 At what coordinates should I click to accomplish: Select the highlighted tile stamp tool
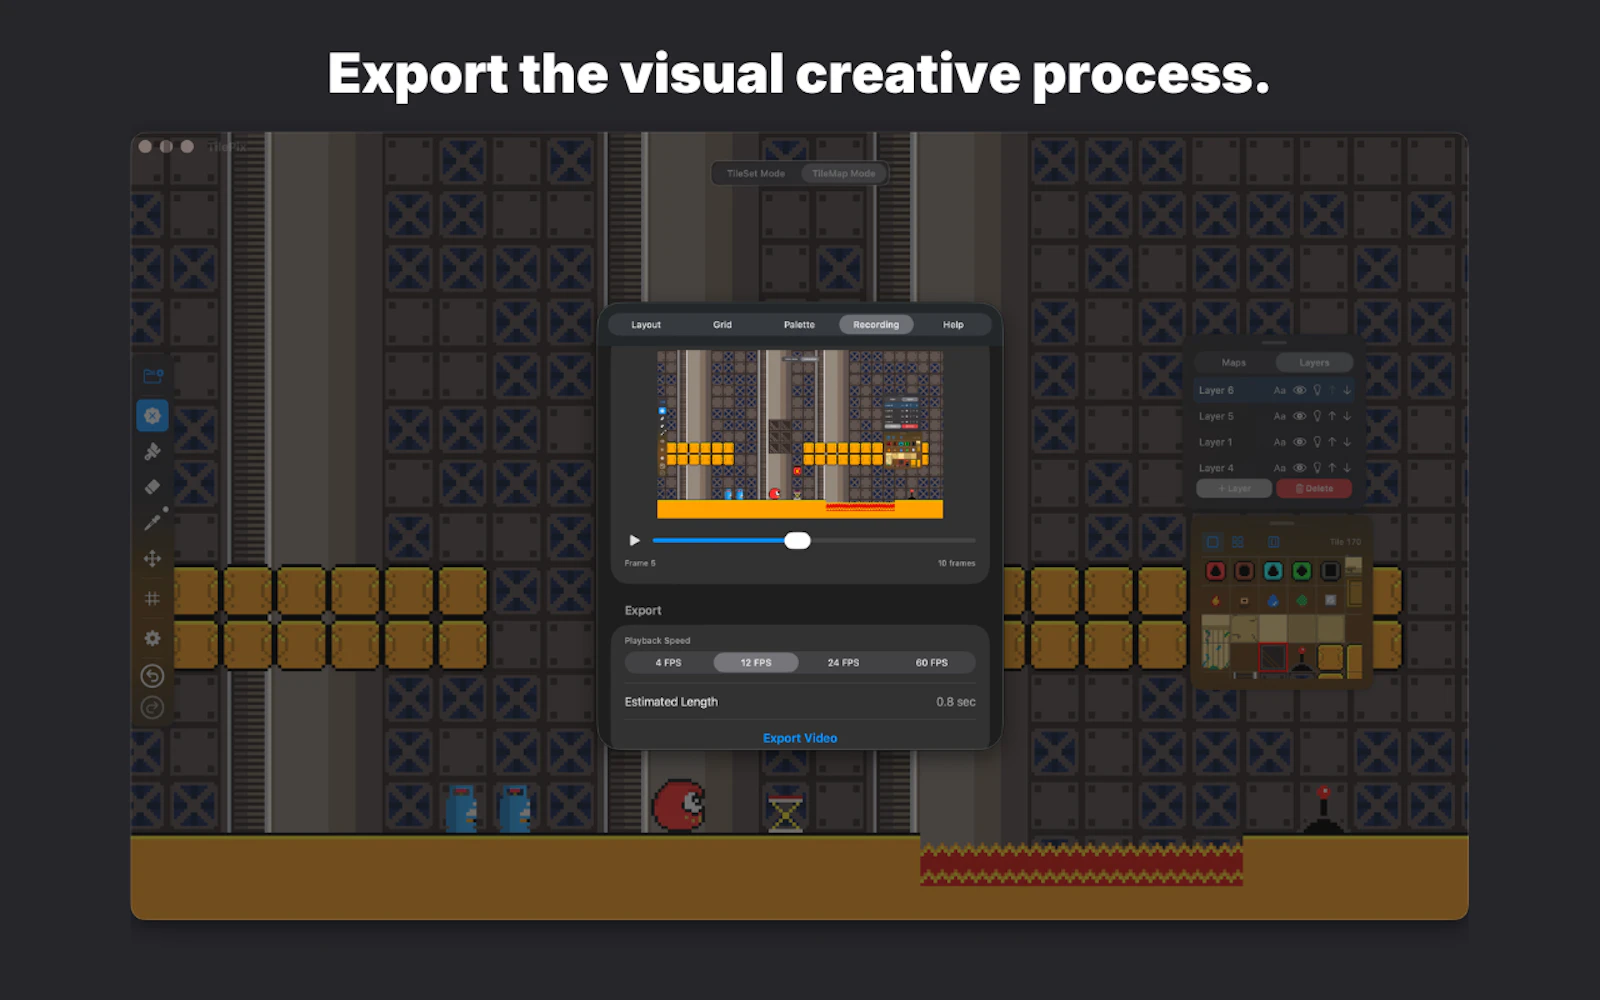coord(152,415)
